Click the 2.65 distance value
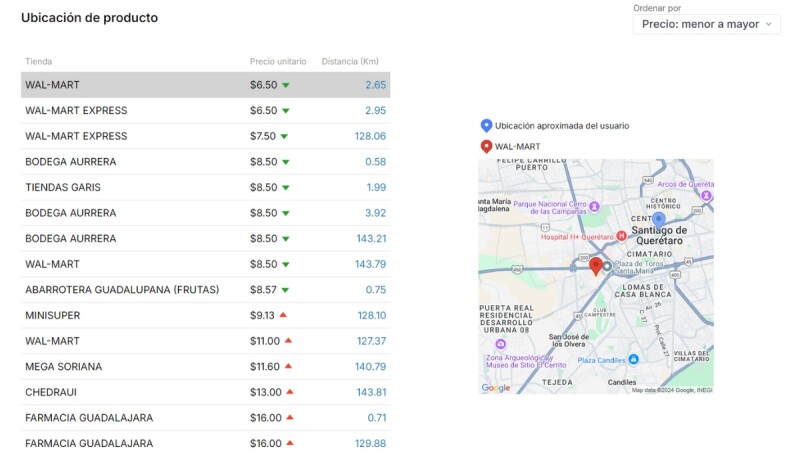This screenshot has width=800, height=453. (x=376, y=85)
